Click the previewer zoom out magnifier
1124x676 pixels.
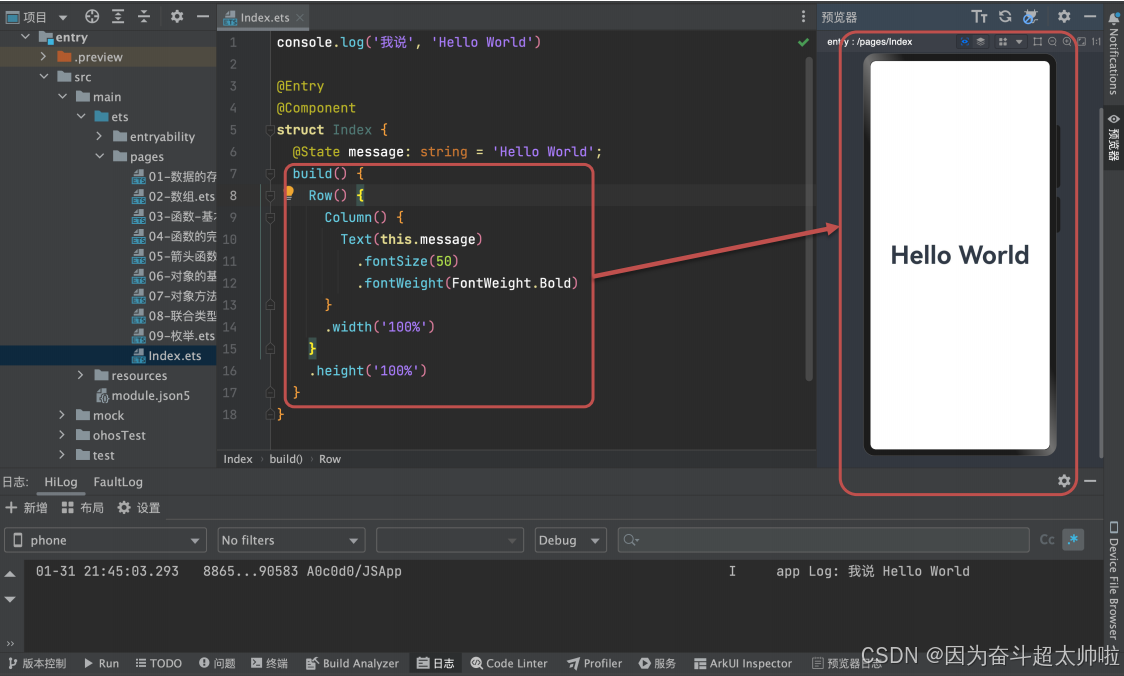click(1052, 42)
